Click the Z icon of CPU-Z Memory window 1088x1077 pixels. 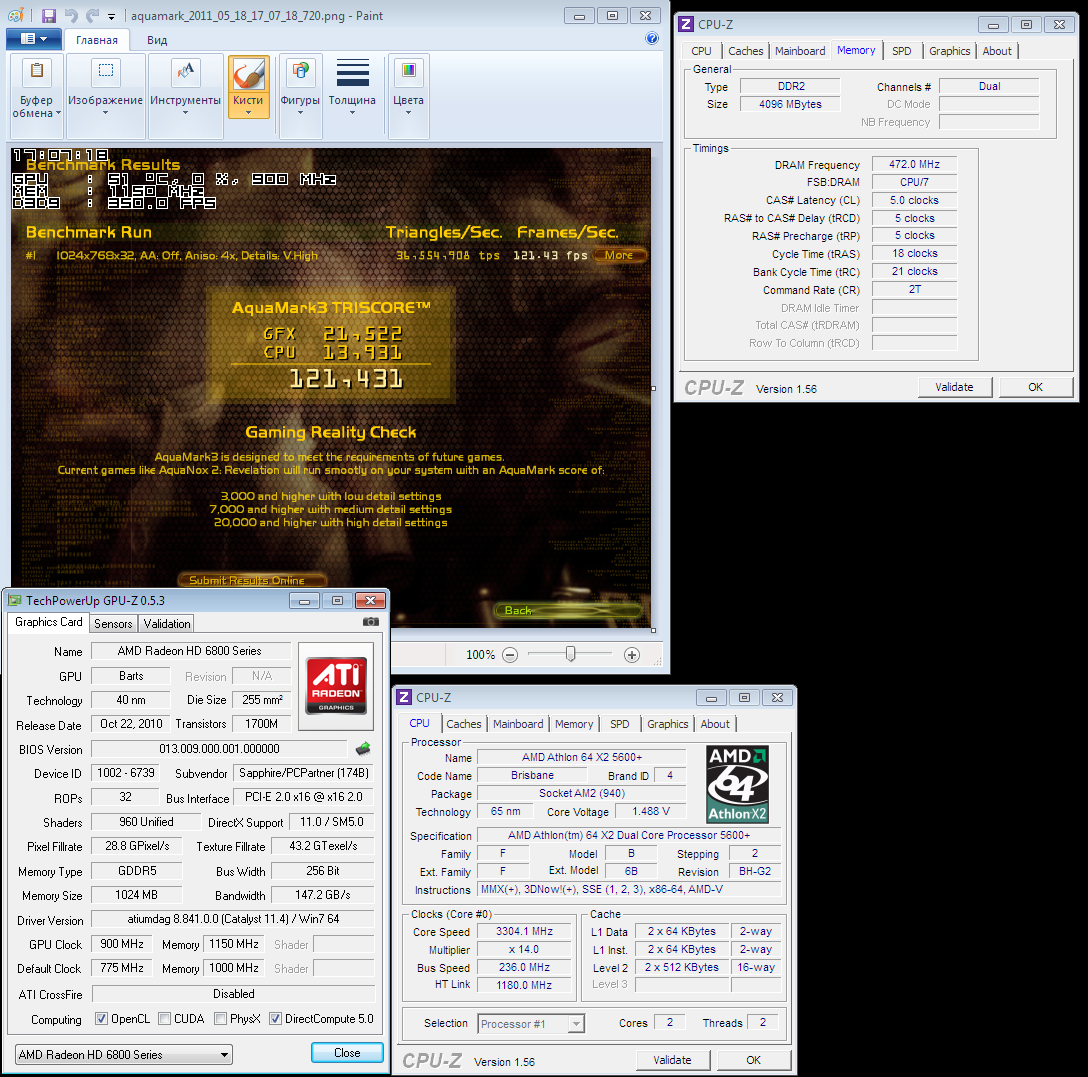[686, 24]
